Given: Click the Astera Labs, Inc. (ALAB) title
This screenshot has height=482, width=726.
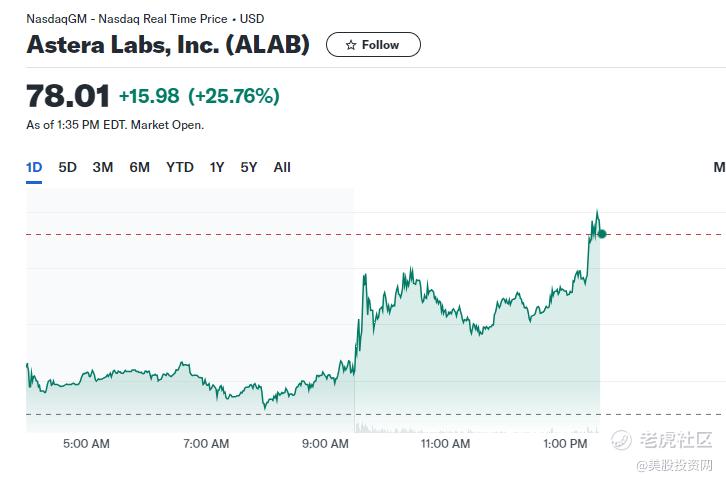Looking at the screenshot, I should click(x=168, y=45).
